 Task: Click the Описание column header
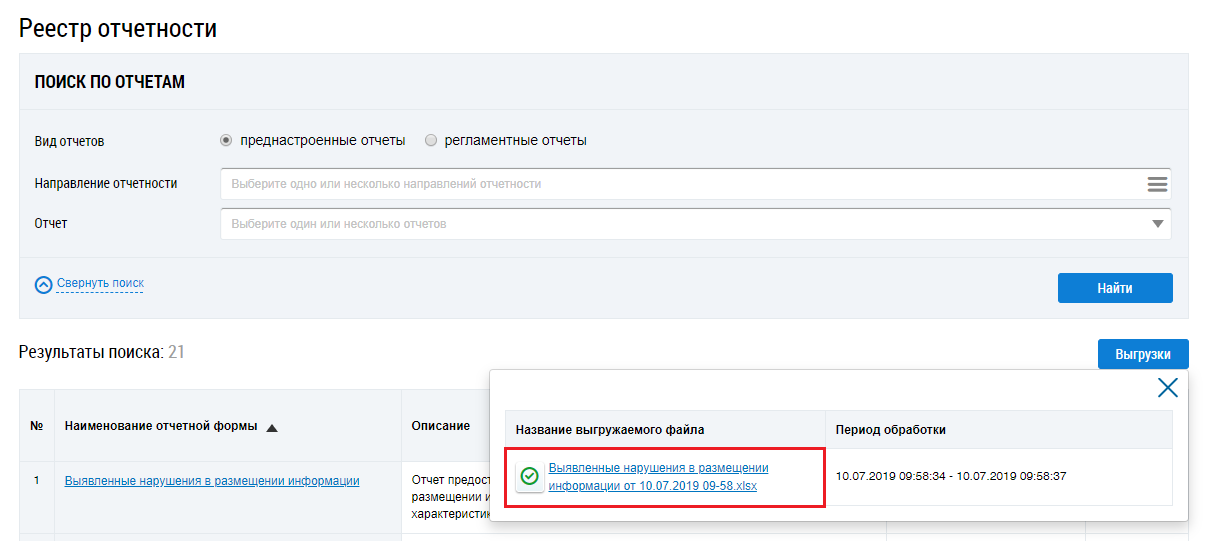click(x=440, y=426)
